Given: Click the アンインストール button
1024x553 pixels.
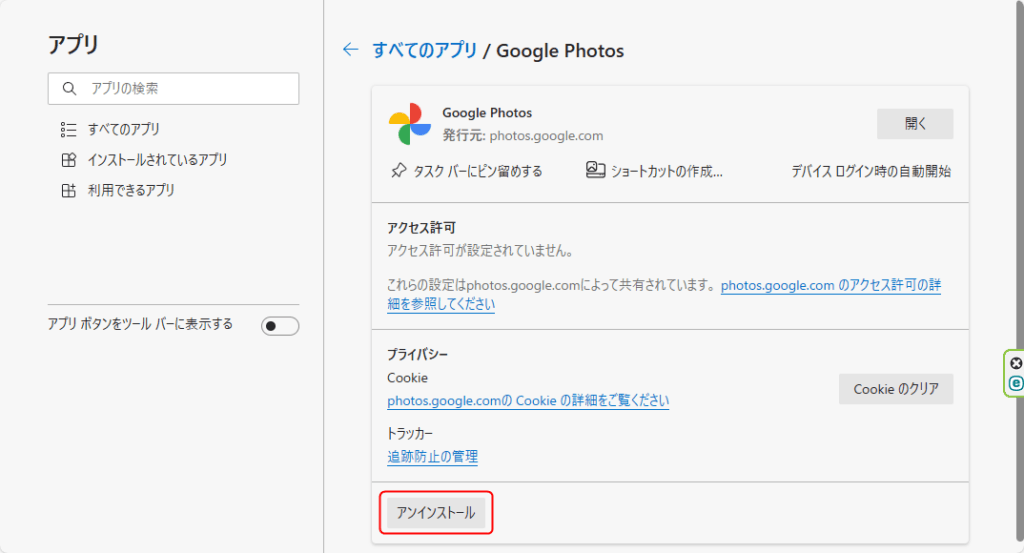Looking at the screenshot, I should point(436,513).
